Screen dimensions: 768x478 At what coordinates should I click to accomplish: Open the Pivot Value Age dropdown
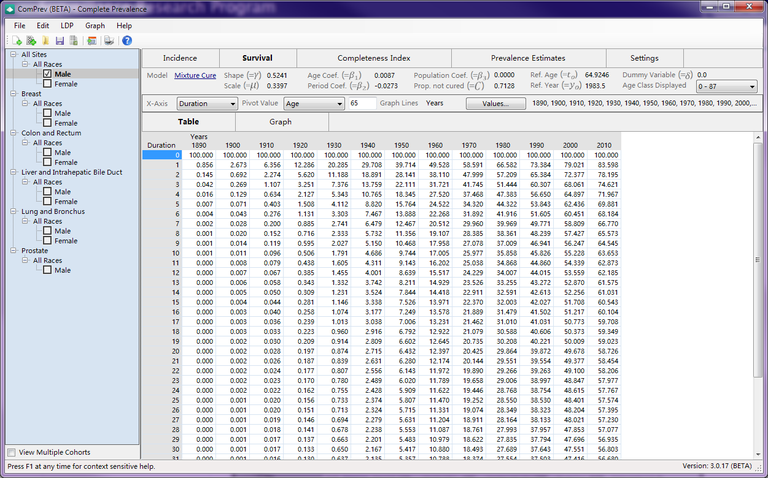click(x=313, y=103)
